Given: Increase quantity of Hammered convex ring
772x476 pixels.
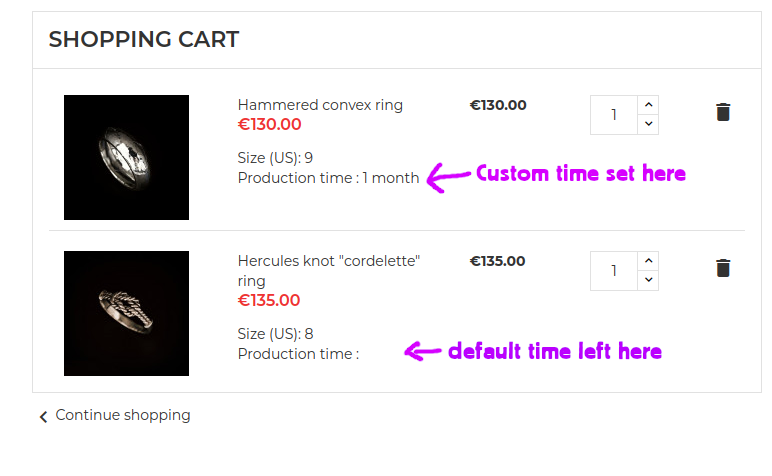Looking at the screenshot, I should coord(648,104).
